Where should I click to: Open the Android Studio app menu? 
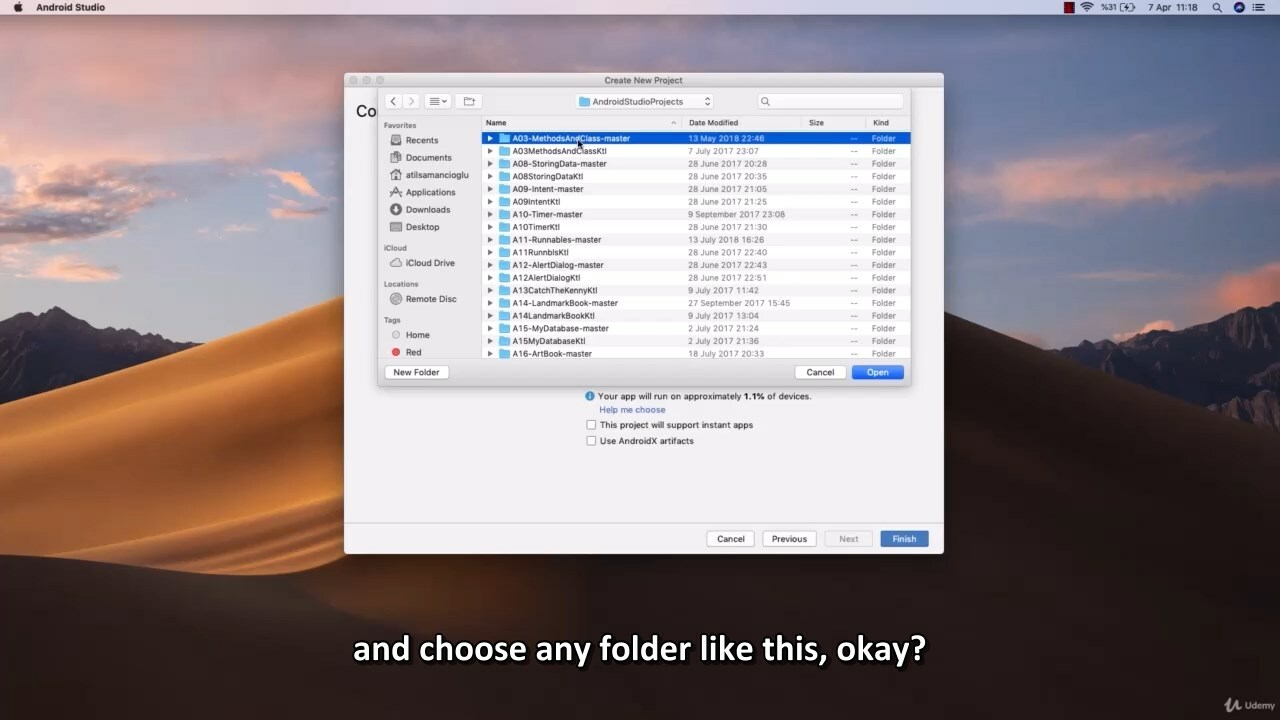coord(70,7)
